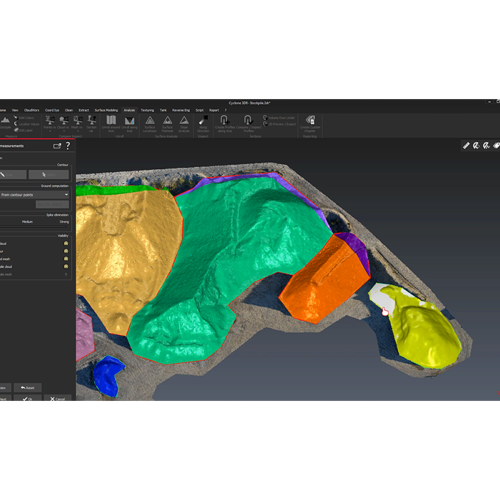The height and width of the screenshot is (500, 500).
Task: Click the Cancel button
Action: (58, 399)
